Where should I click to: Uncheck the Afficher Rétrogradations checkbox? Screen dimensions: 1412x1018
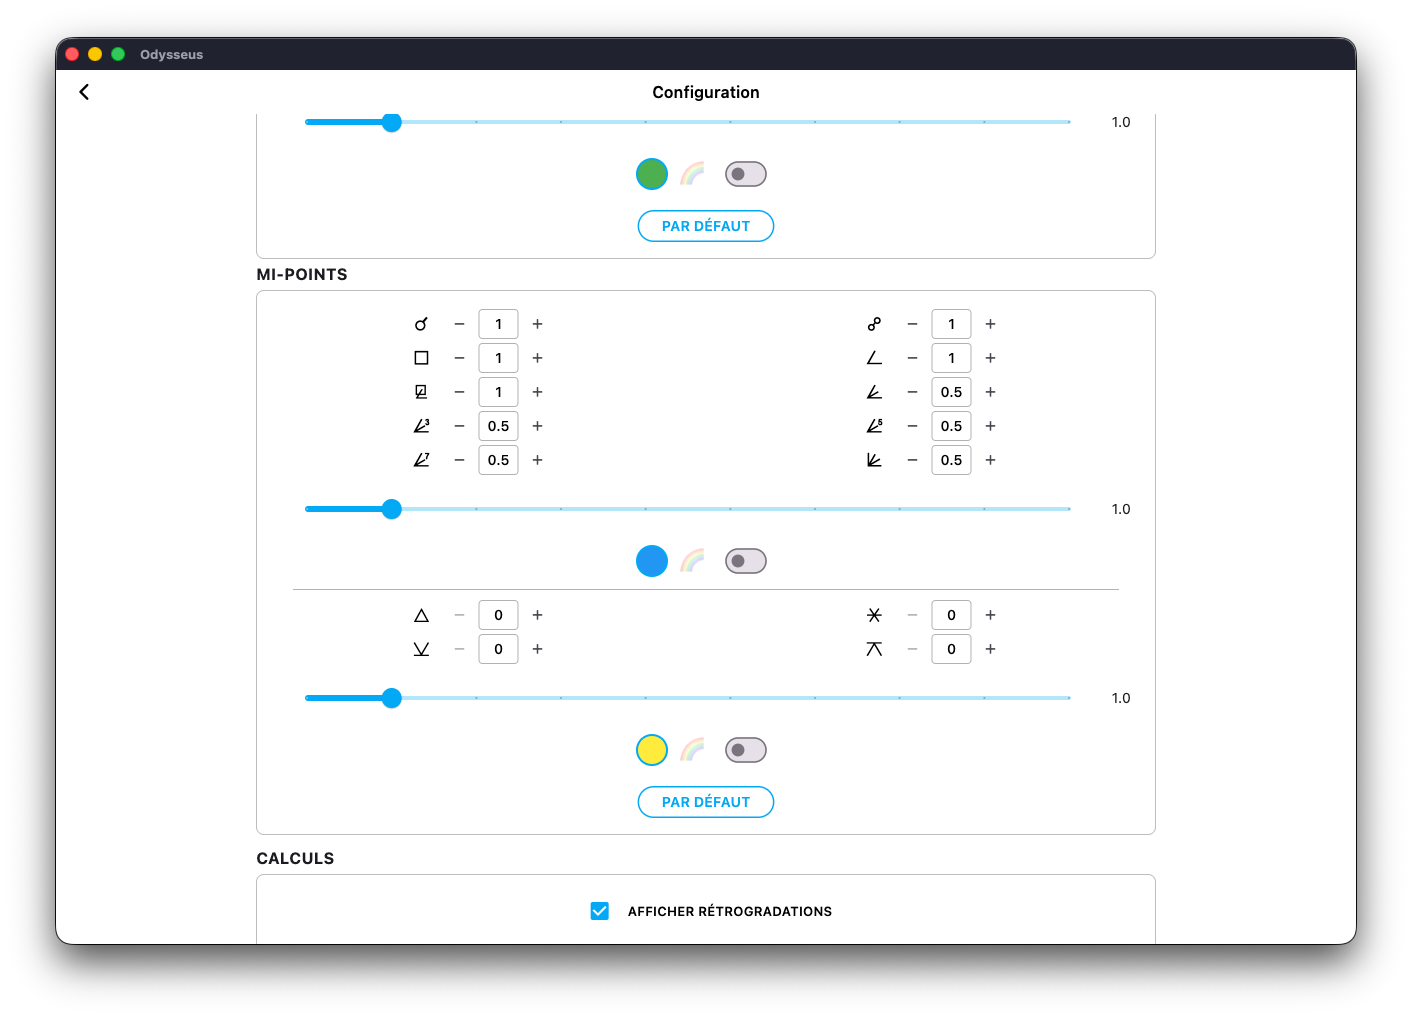click(x=600, y=911)
